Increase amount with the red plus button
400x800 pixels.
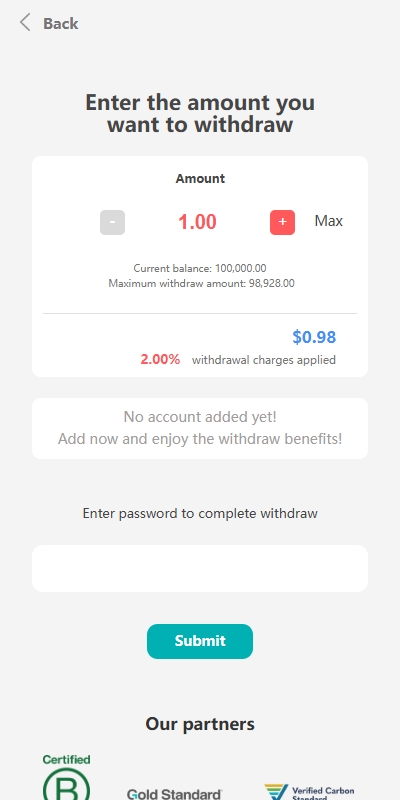point(282,222)
